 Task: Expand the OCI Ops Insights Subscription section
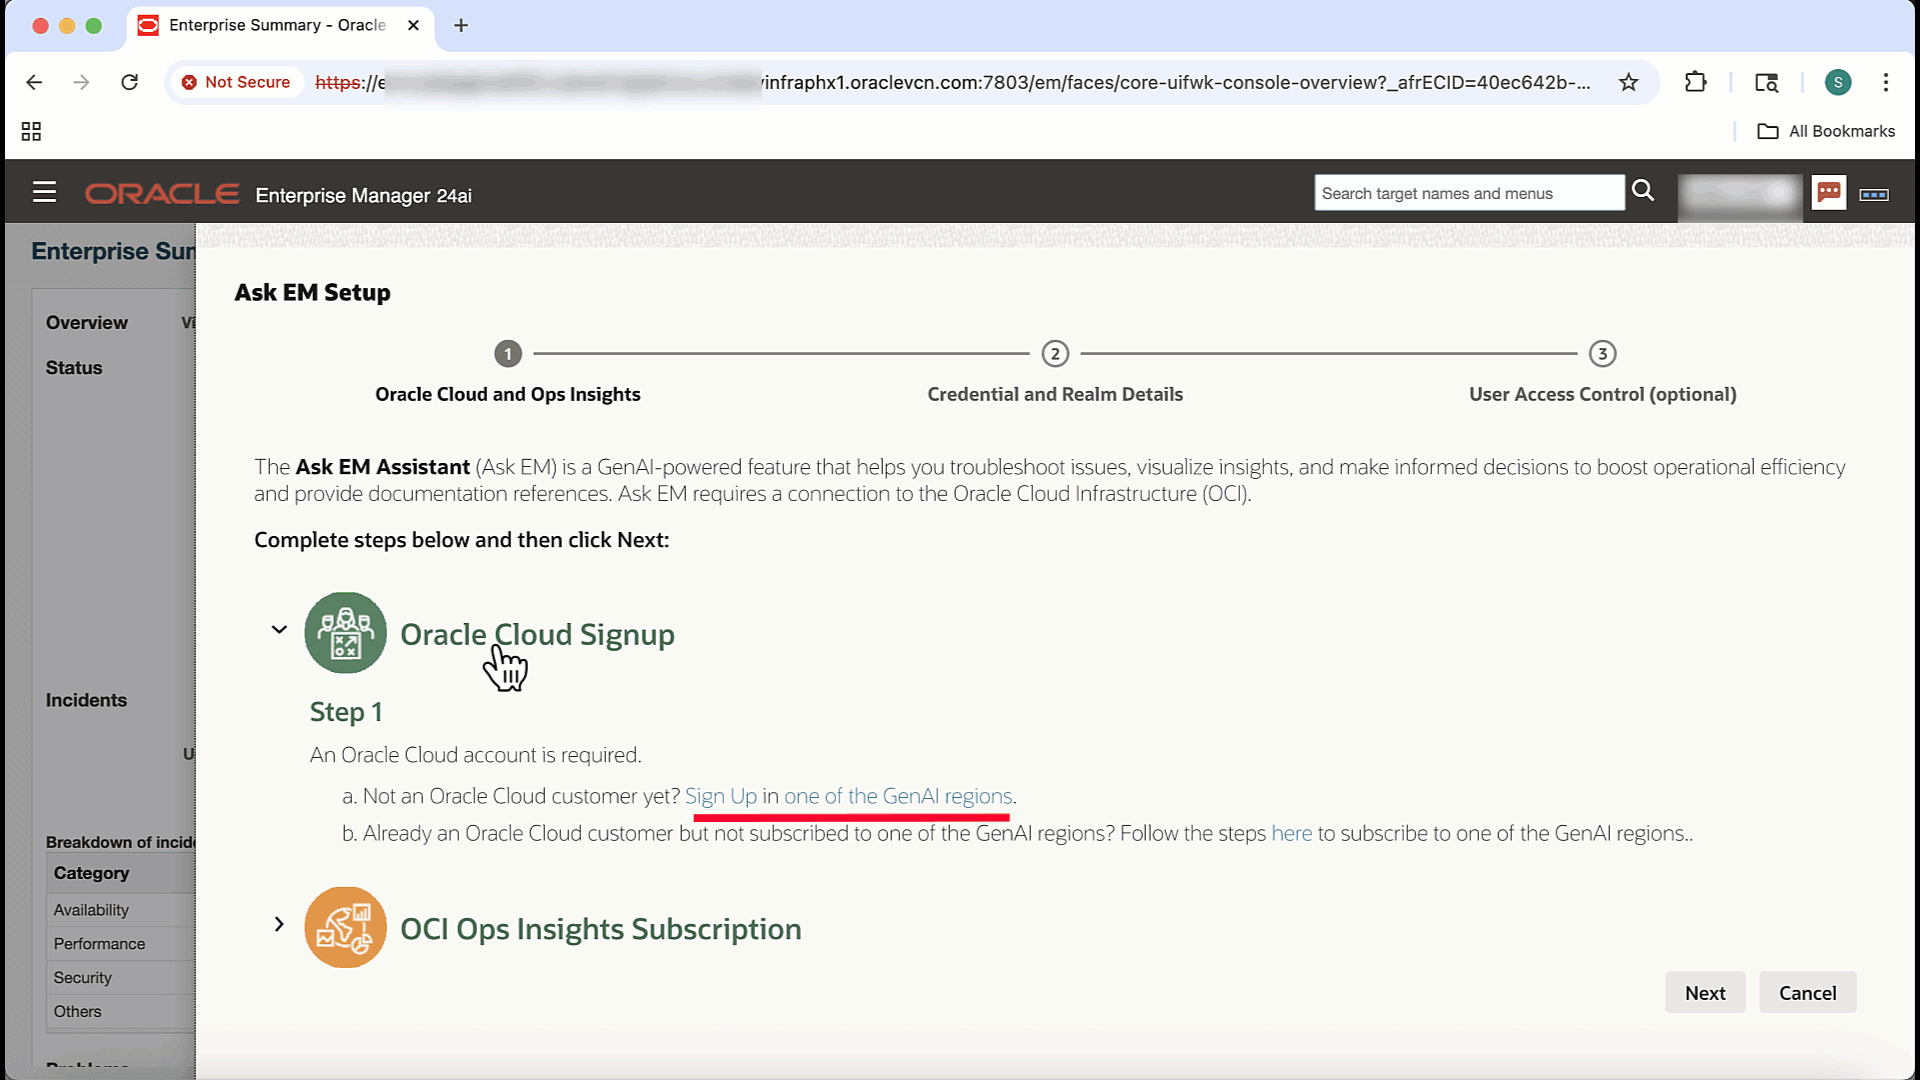tap(279, 925)
